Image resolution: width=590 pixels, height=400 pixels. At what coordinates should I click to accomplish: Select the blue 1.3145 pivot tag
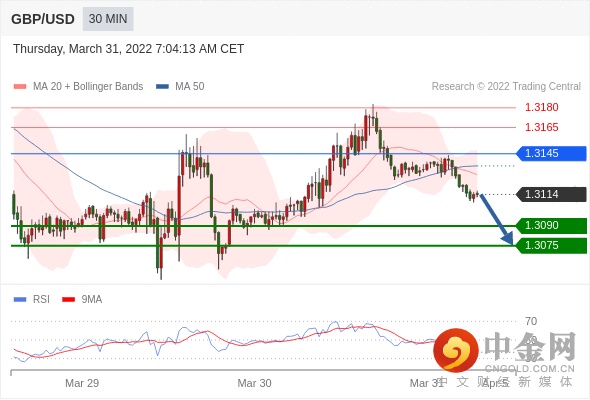coord(551,154)
